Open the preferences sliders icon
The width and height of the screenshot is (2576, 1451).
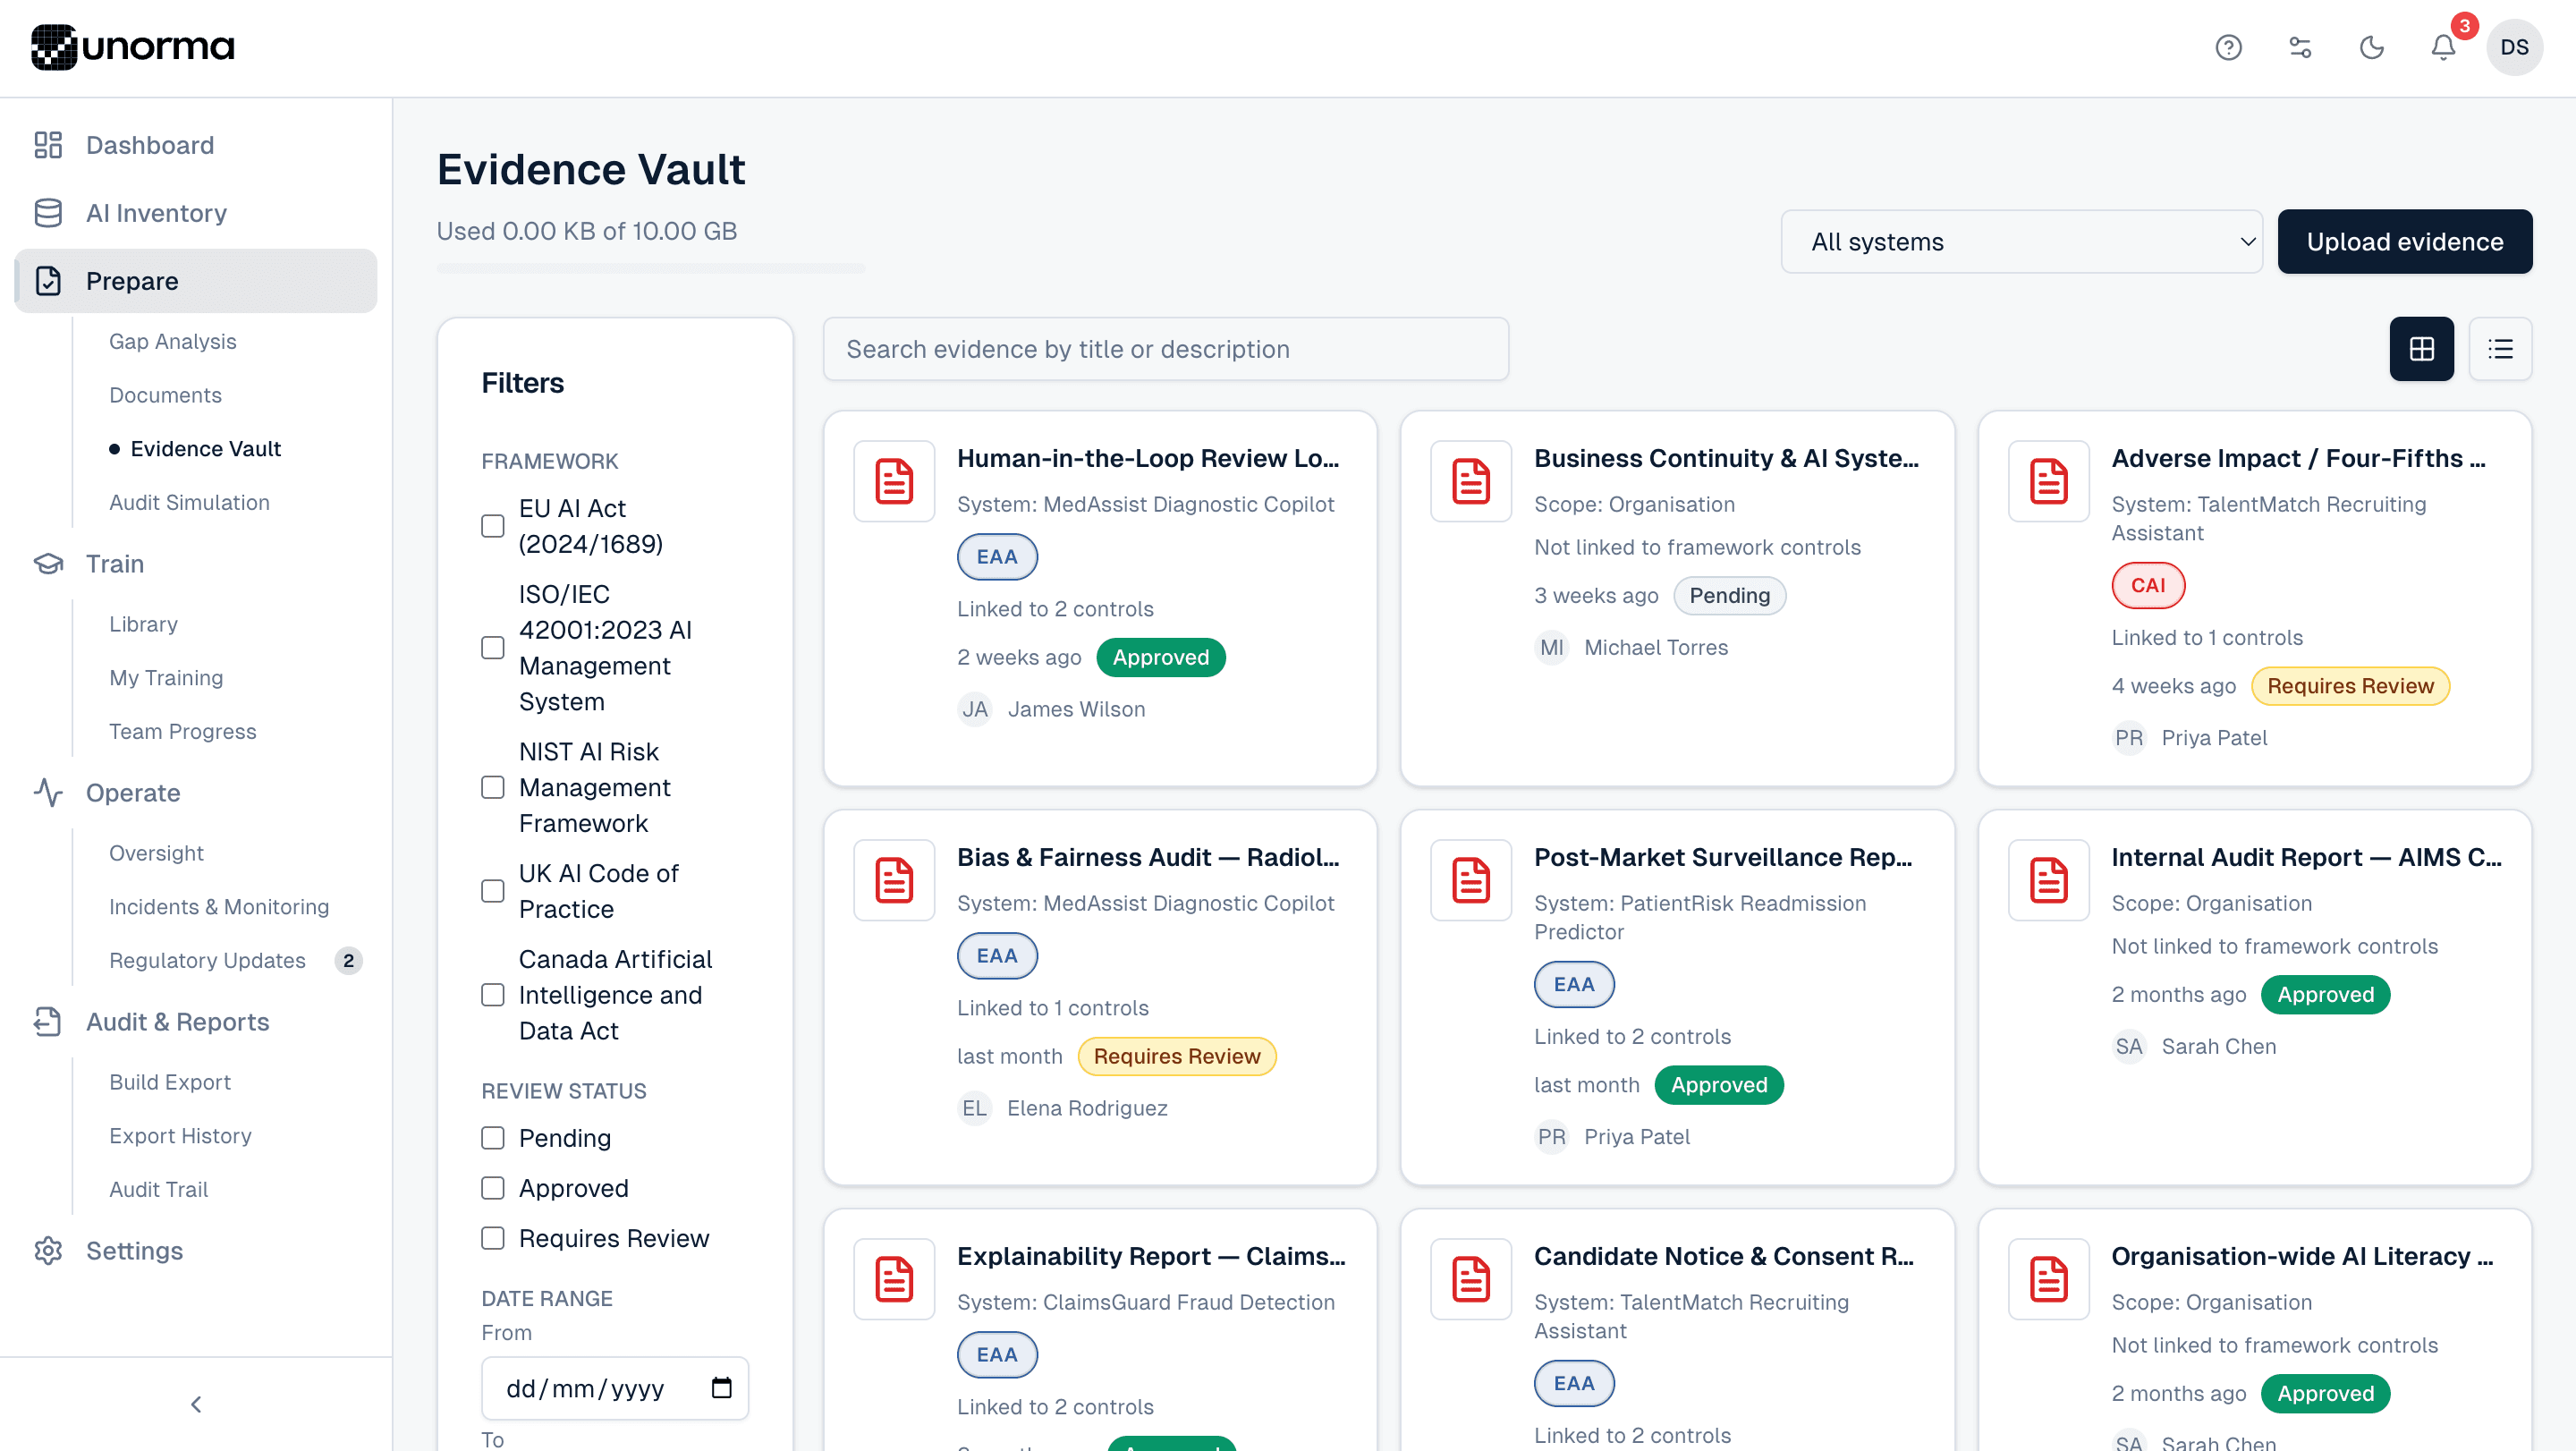[x=2300, y=47]
